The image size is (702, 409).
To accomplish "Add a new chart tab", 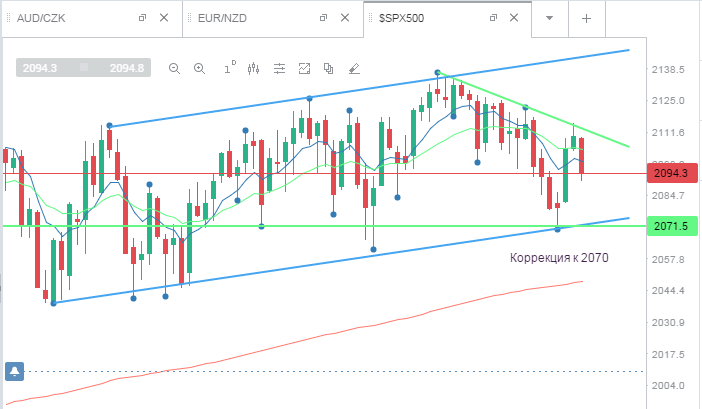I will click(x=586, y=18).
